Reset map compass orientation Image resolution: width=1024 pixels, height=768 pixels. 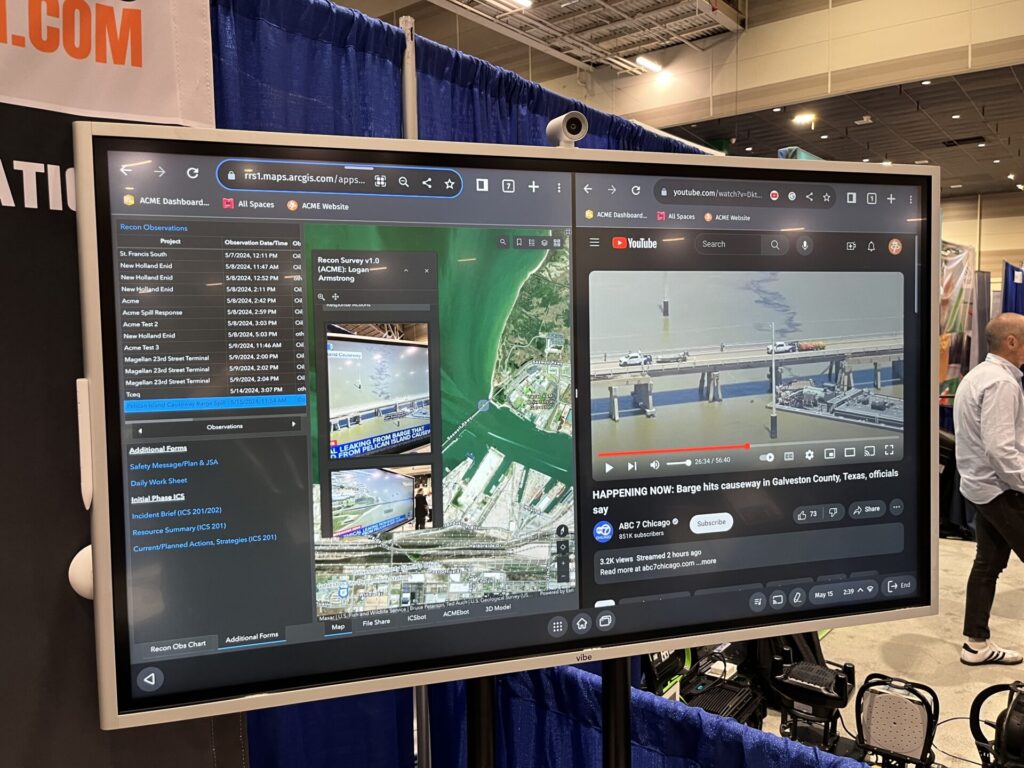[x=562, y=531]
